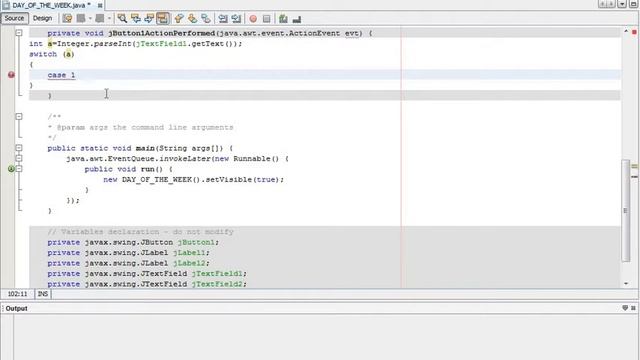The height and width of the screenshot is (360, 640).
Task: Open Back history dropdown arrow
Action: click(x=90, y=18)
